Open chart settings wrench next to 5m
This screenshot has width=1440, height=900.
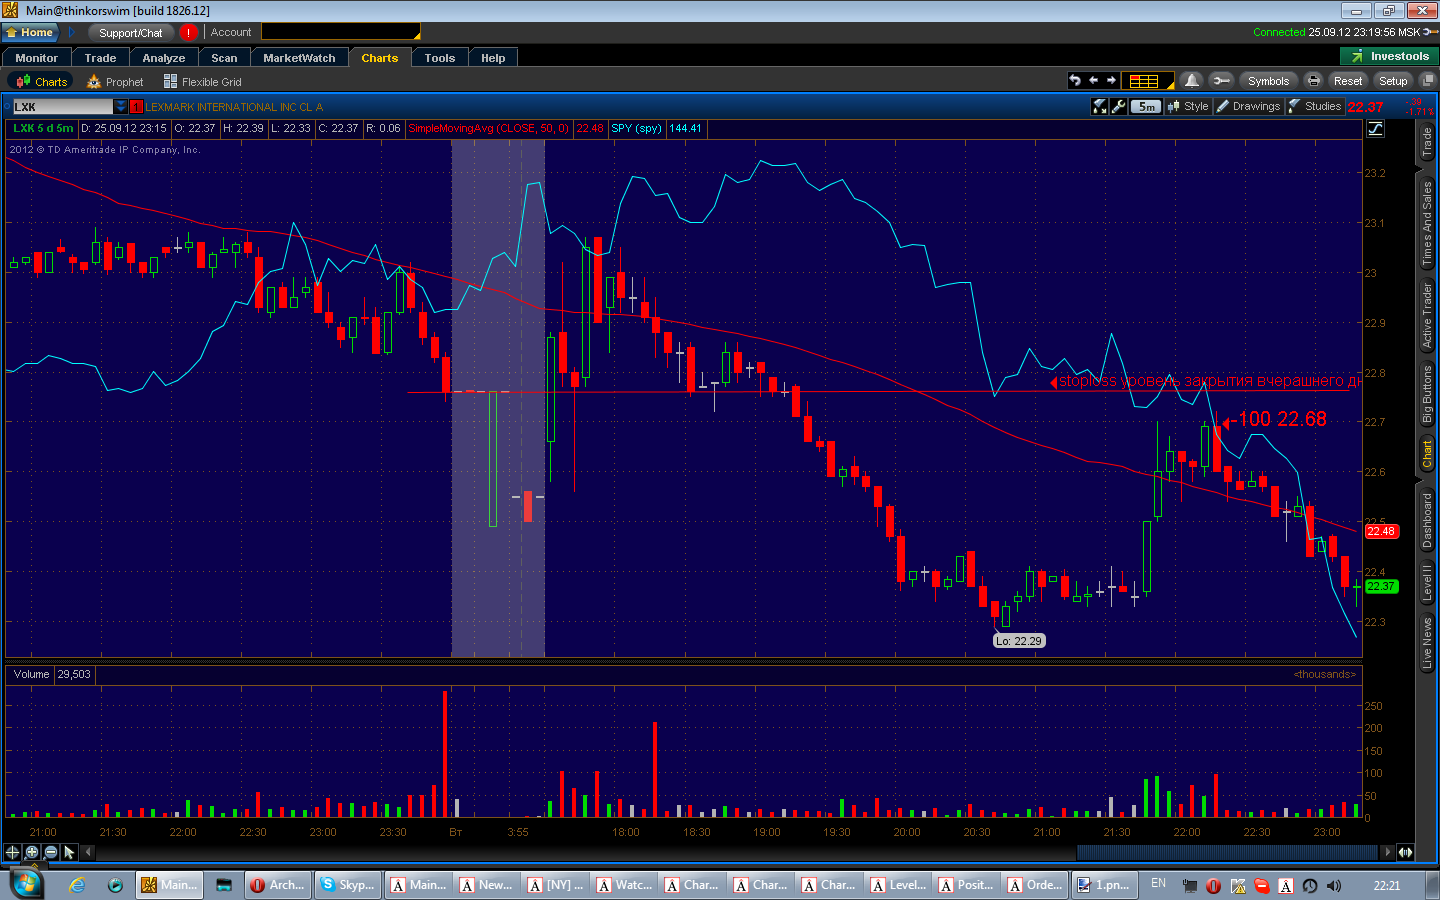[x=1119, y=106]
